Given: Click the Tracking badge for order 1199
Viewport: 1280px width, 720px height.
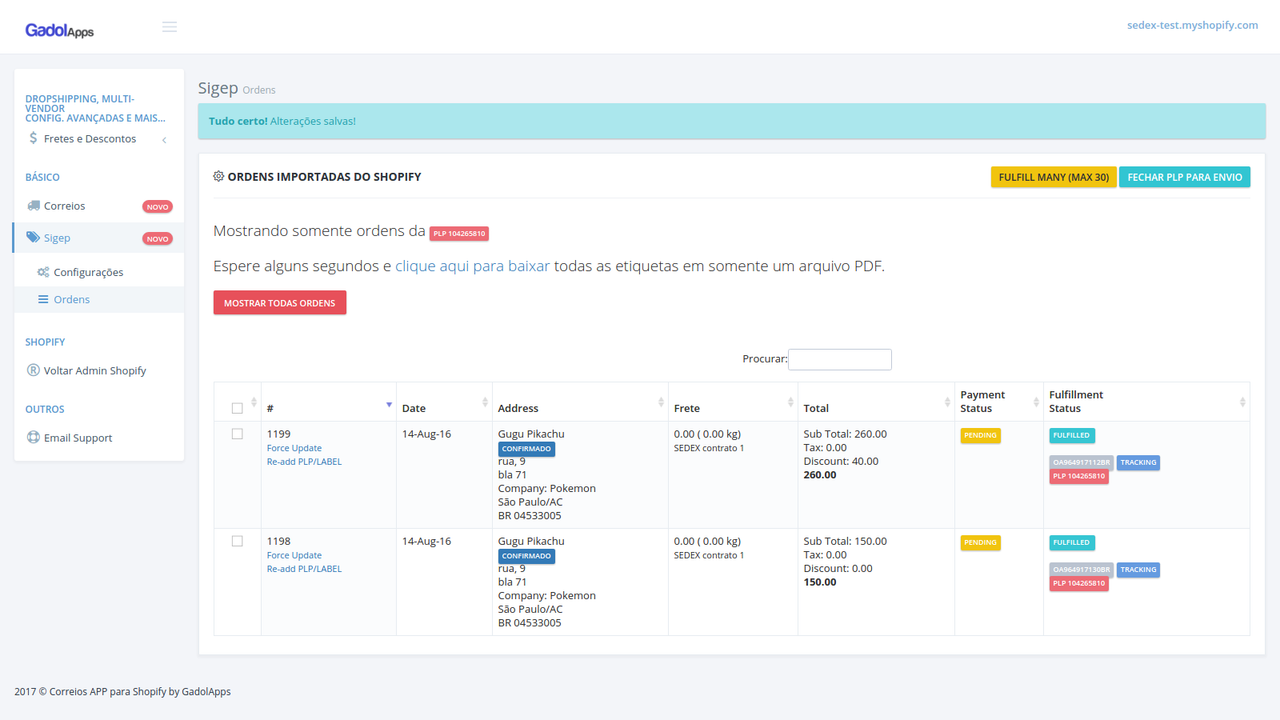Looking at the screenshot, I should (x=1138, y=462).
